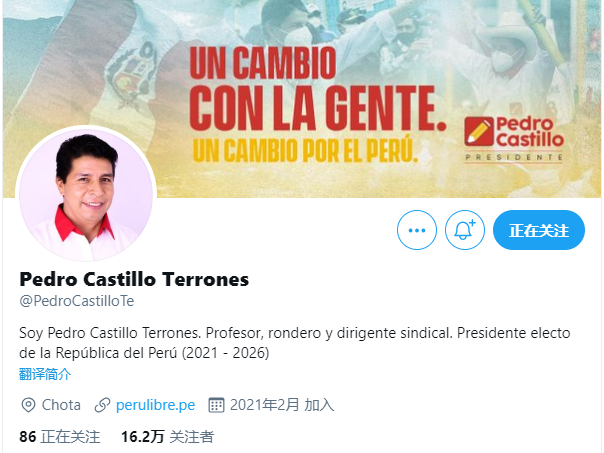
Task: Click the Pedro Castillo Presidente pencil logo
Action: pos(514,139)
